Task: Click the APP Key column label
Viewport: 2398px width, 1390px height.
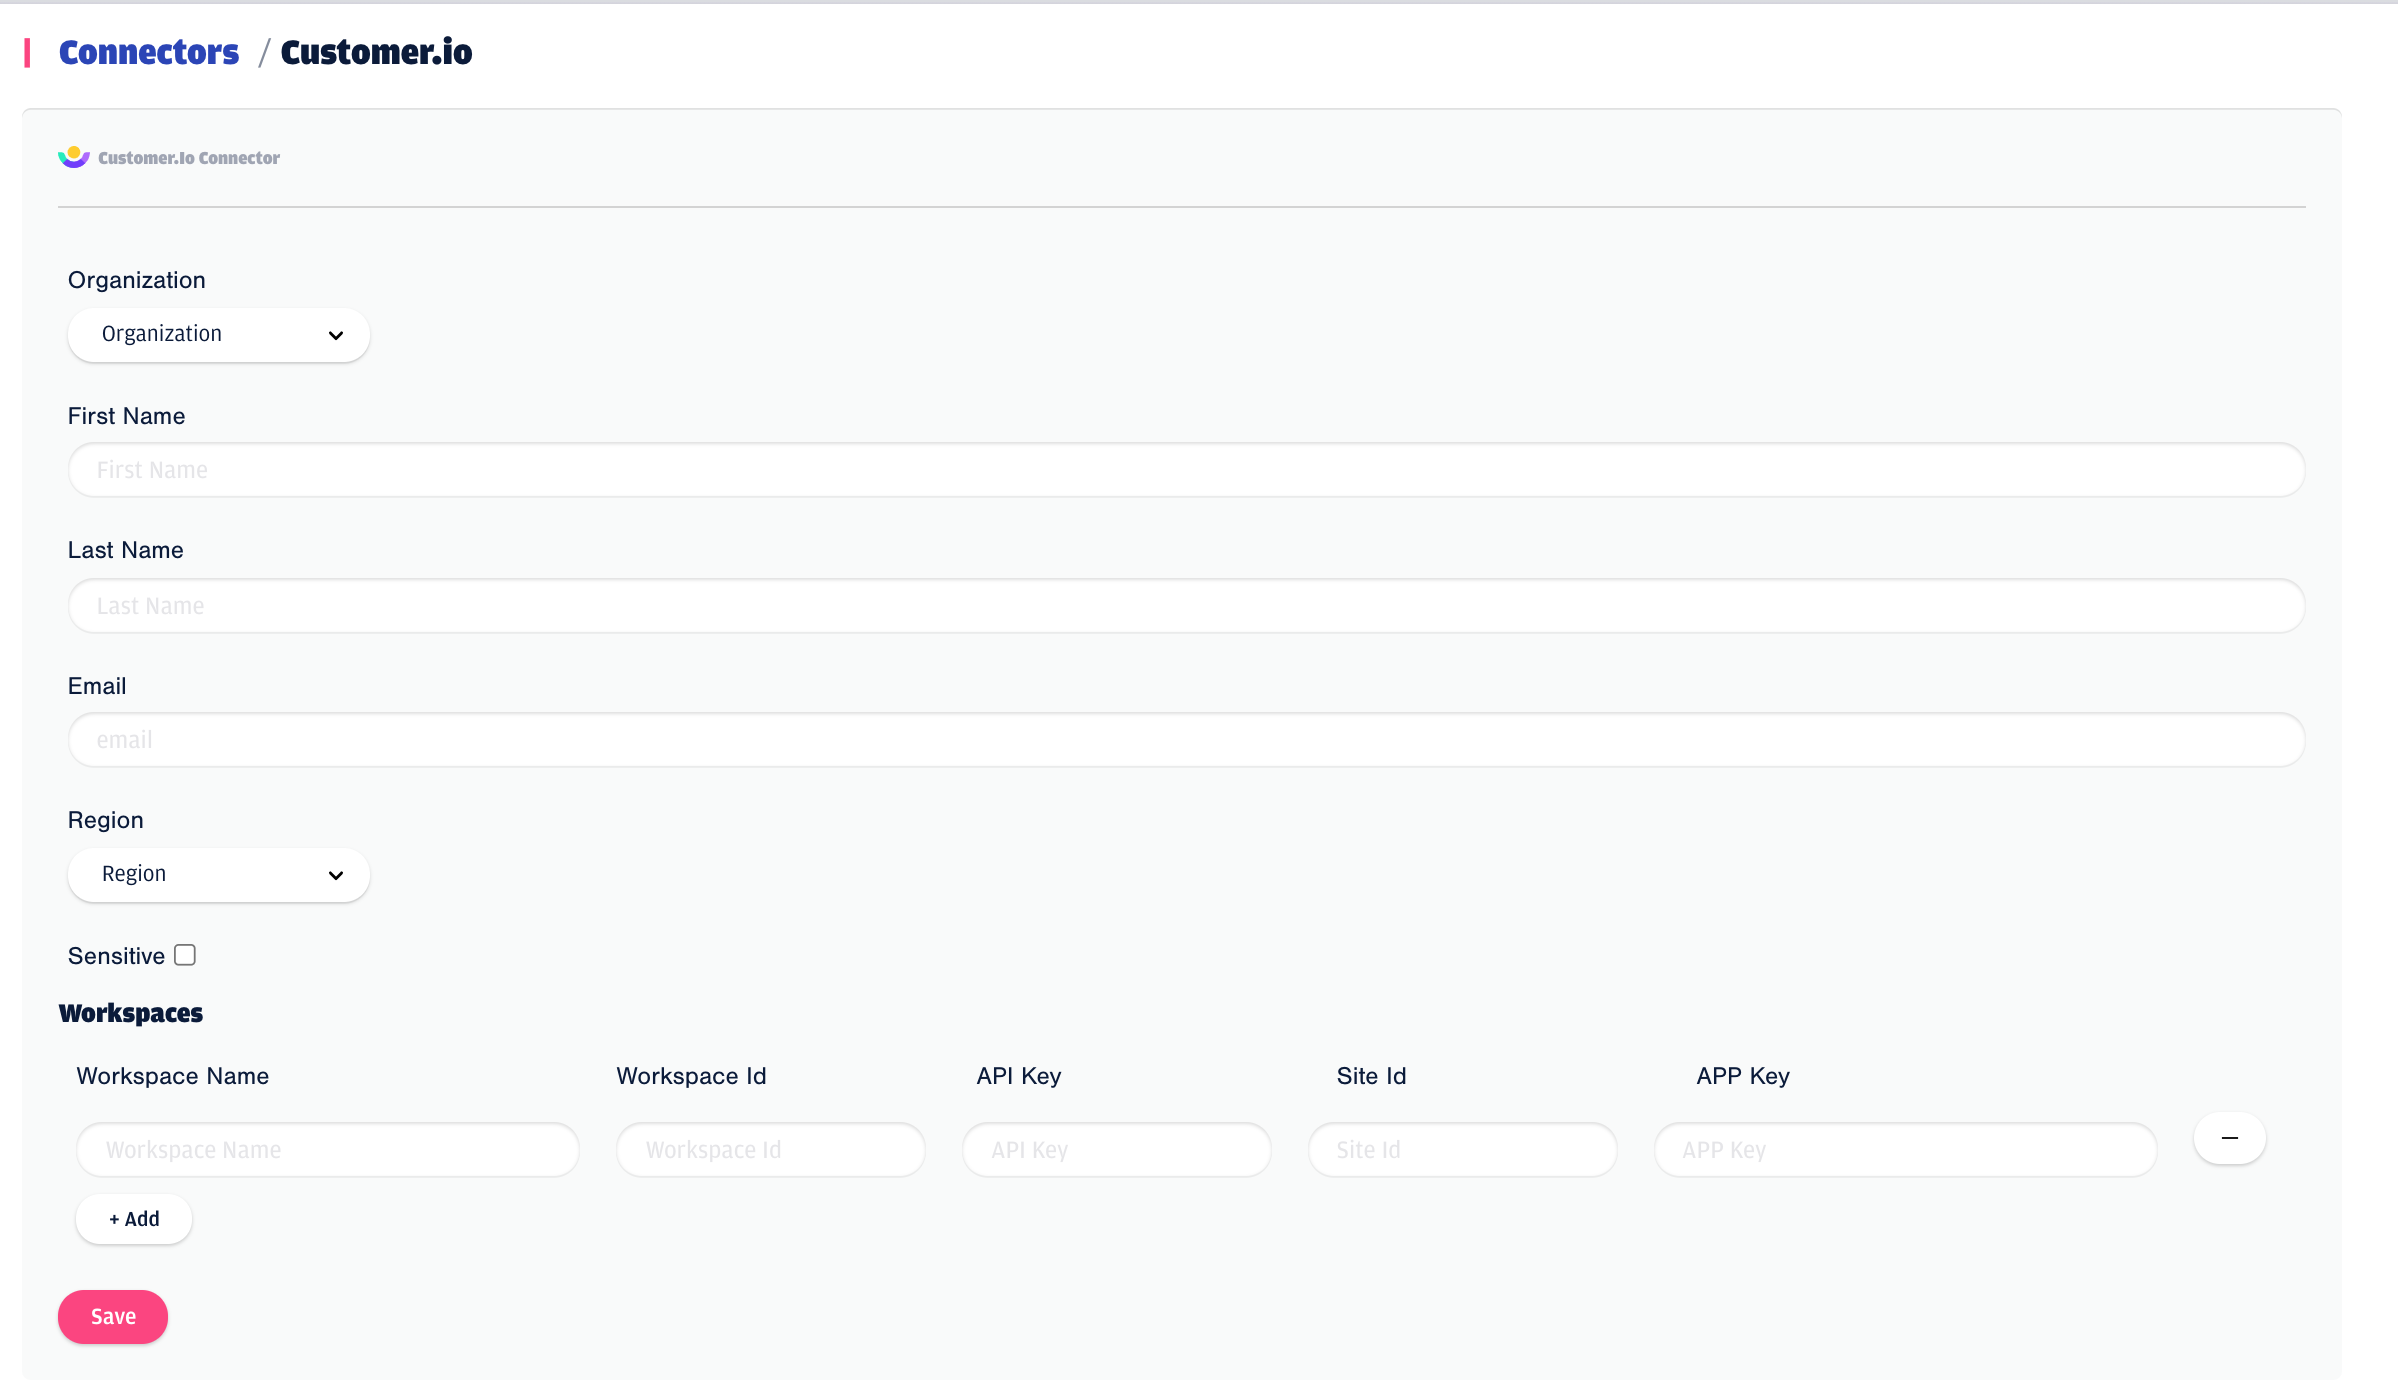Action: click(x=1743, y=1076)
